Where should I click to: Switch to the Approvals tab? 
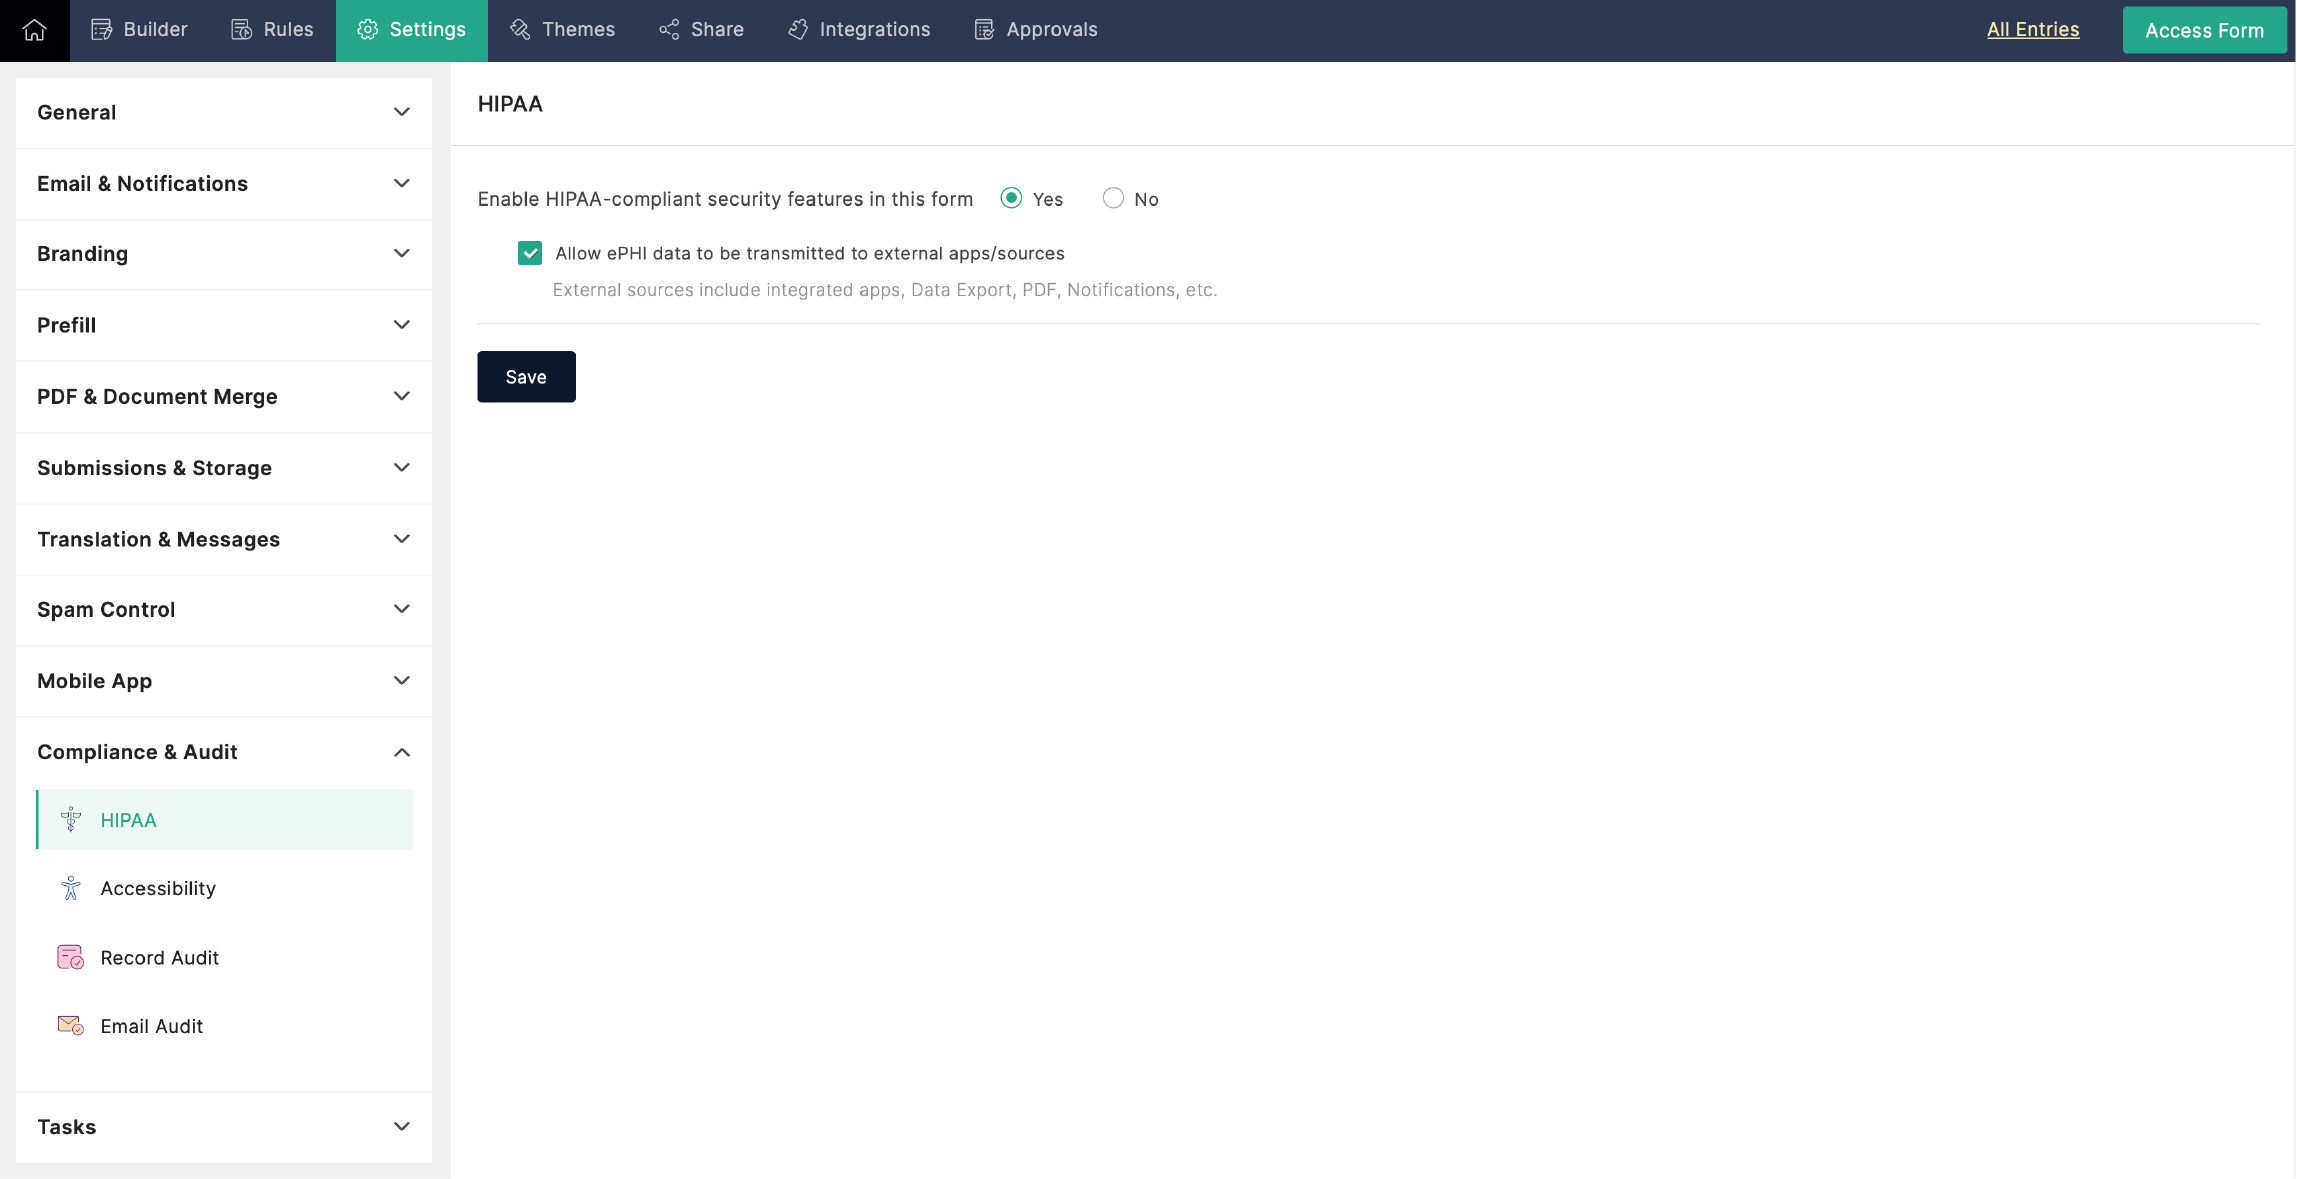(1036, 30)
